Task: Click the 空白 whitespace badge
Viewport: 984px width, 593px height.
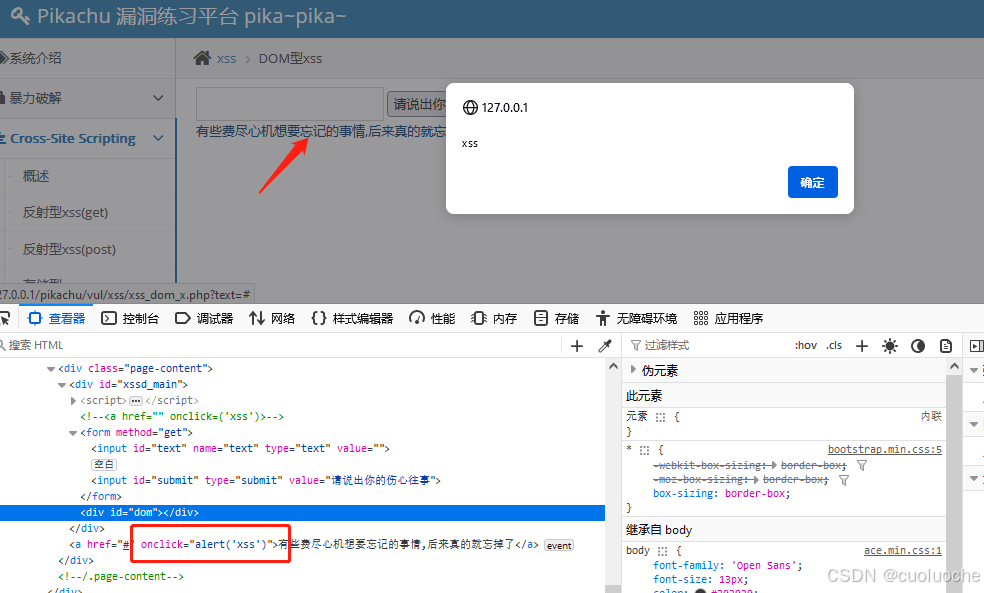Action: tap(104, 464)
